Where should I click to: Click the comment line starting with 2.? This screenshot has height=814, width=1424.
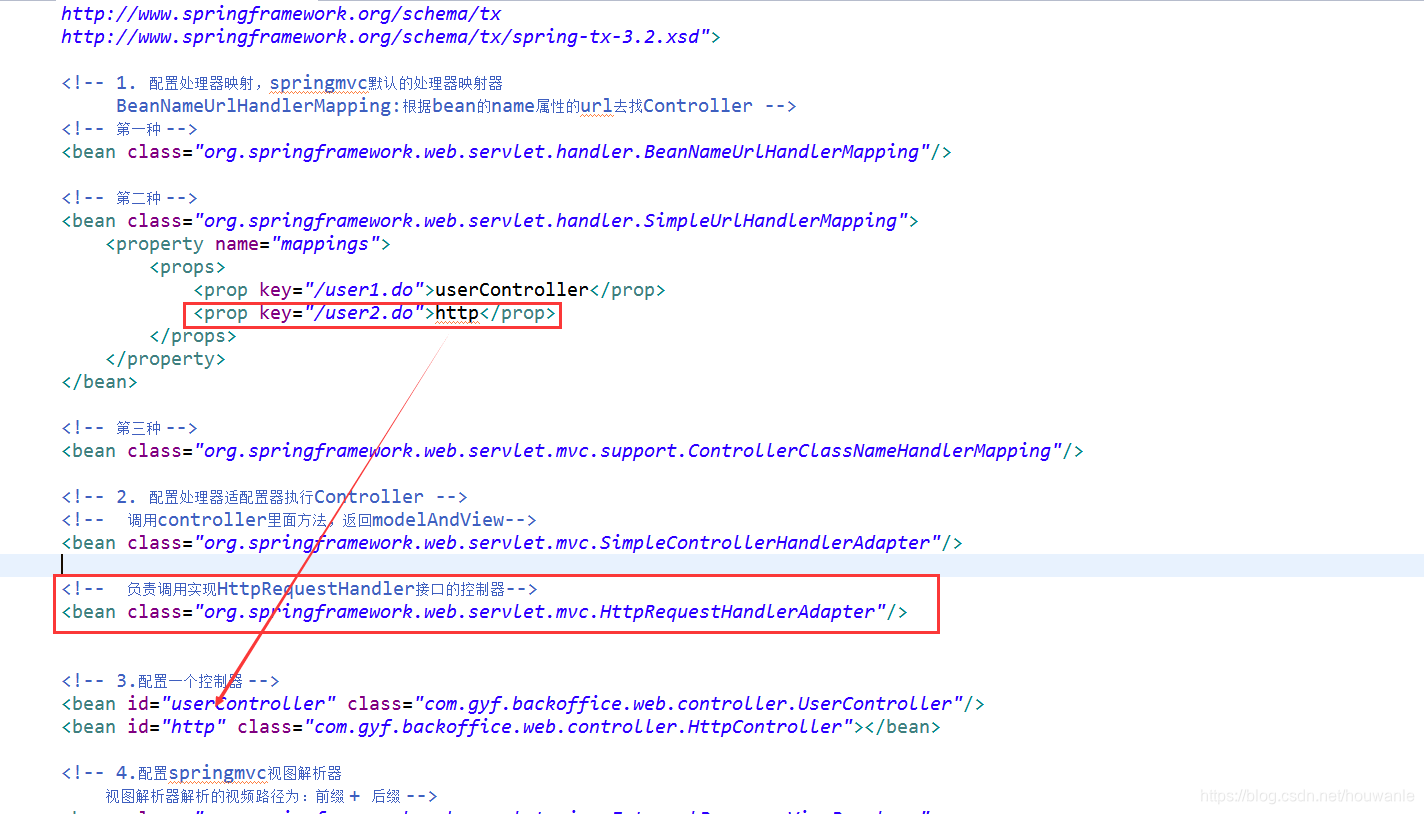[x=264, y=497]
